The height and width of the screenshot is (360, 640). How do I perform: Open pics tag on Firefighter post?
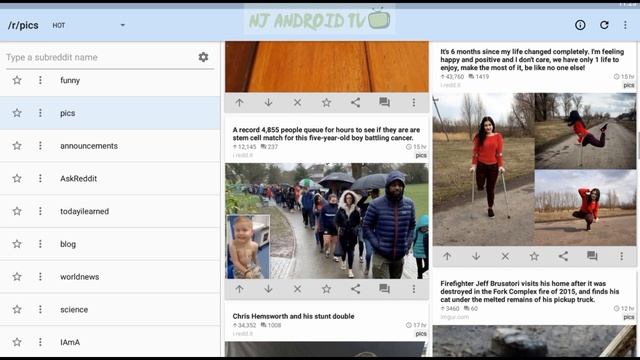(x=629, y=317)
